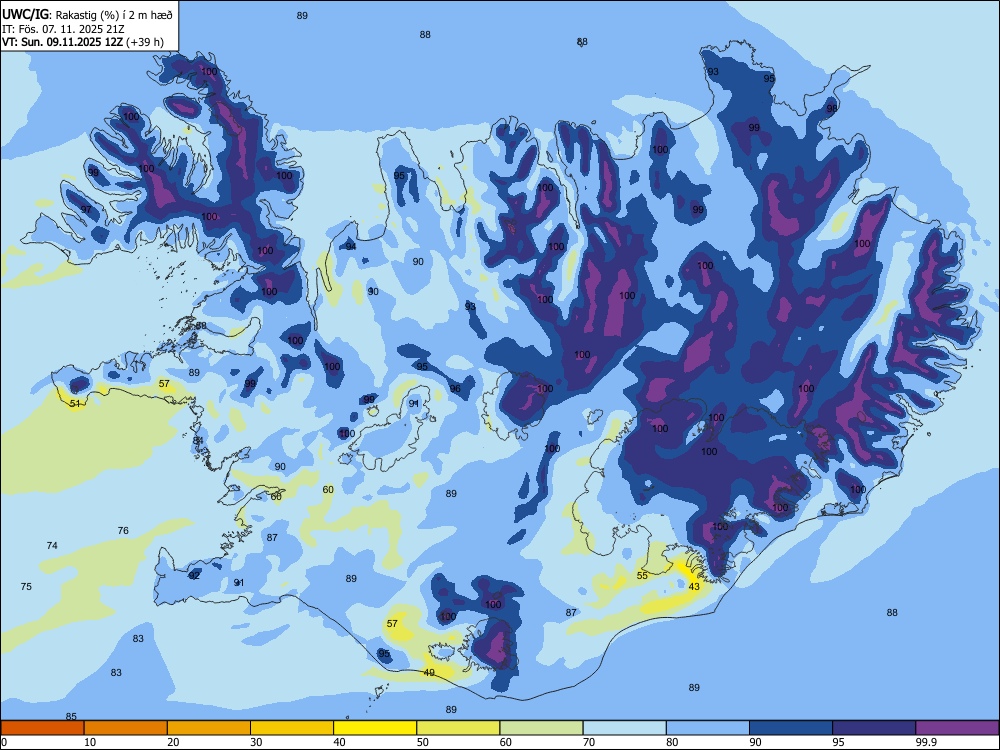Screen dimensions: 1000x750
Task: Click the 85 humidity value at the bottom left
Action: [71, 716]
